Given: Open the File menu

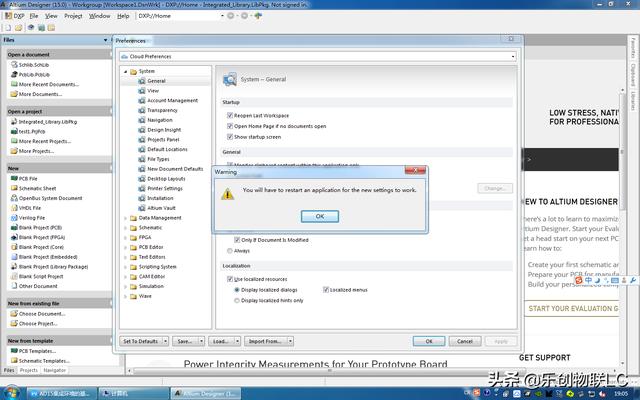Looking at the screenshot, I should (34, 16).
